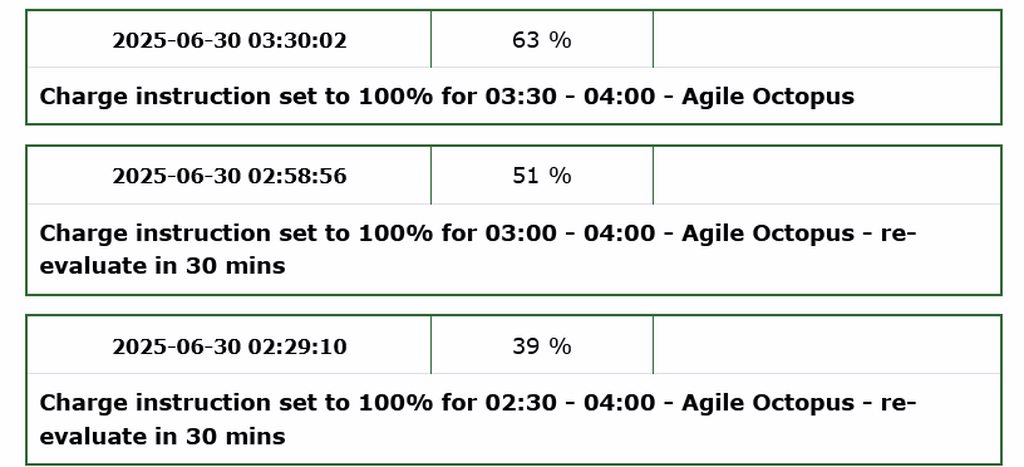
Task: Click the empty cell beside 39 %
Action: tap(826, 346)
